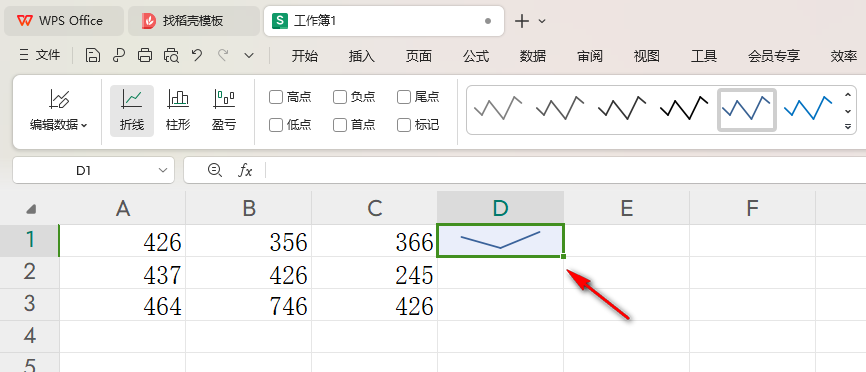
Task: Click the save icon in quick toolbar
Action: [x=93, y=55]
